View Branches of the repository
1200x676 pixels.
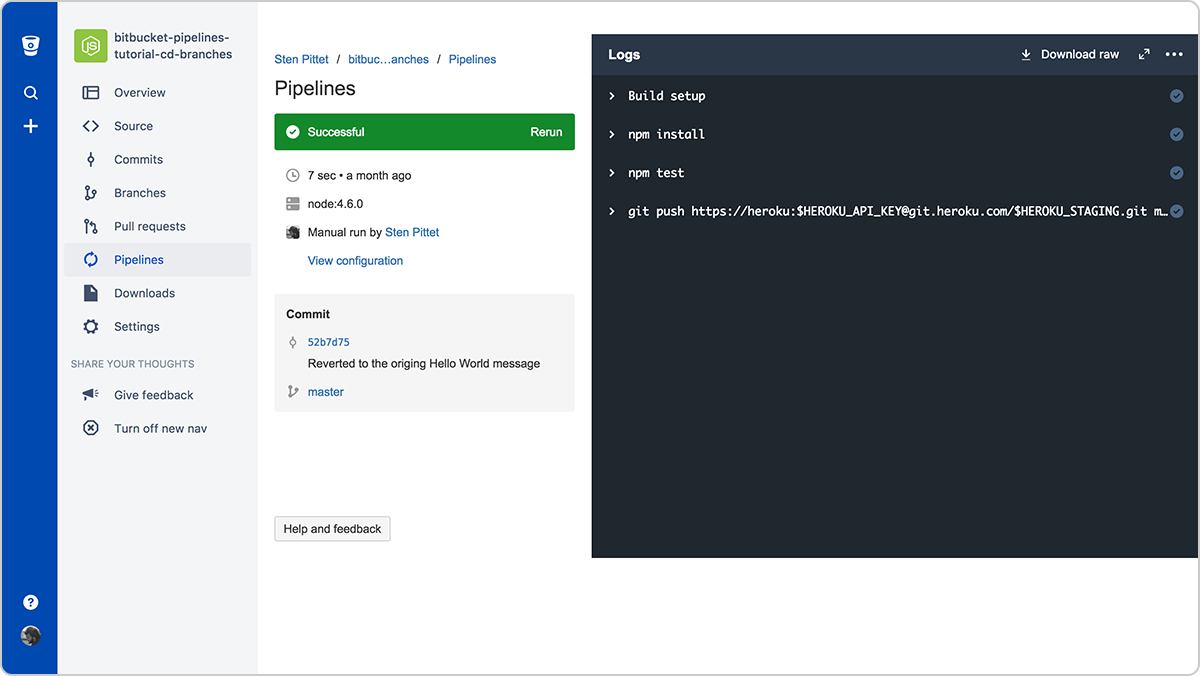(x=140, y=192)
